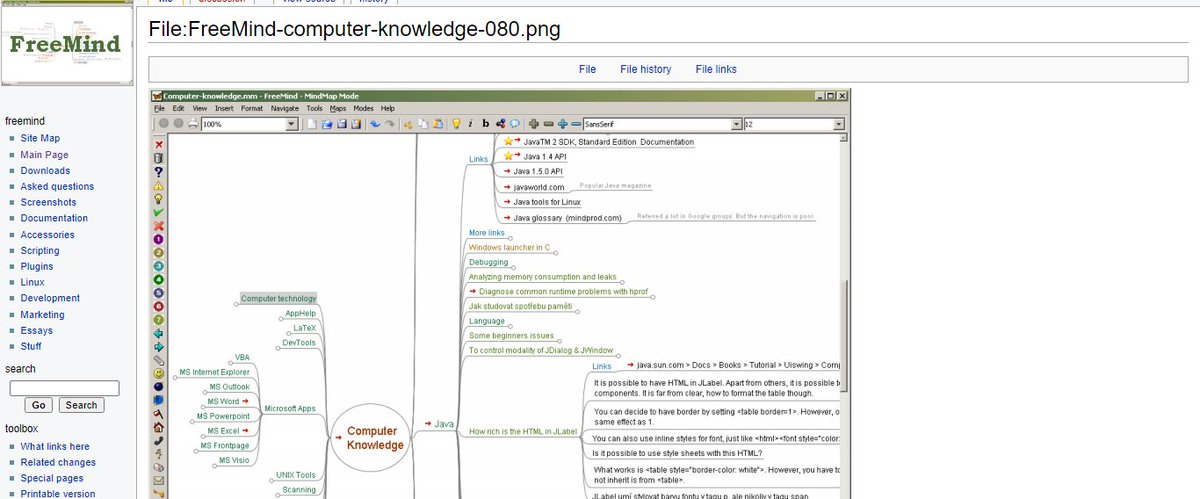Add the blue question mark icon

click(158, 171)
